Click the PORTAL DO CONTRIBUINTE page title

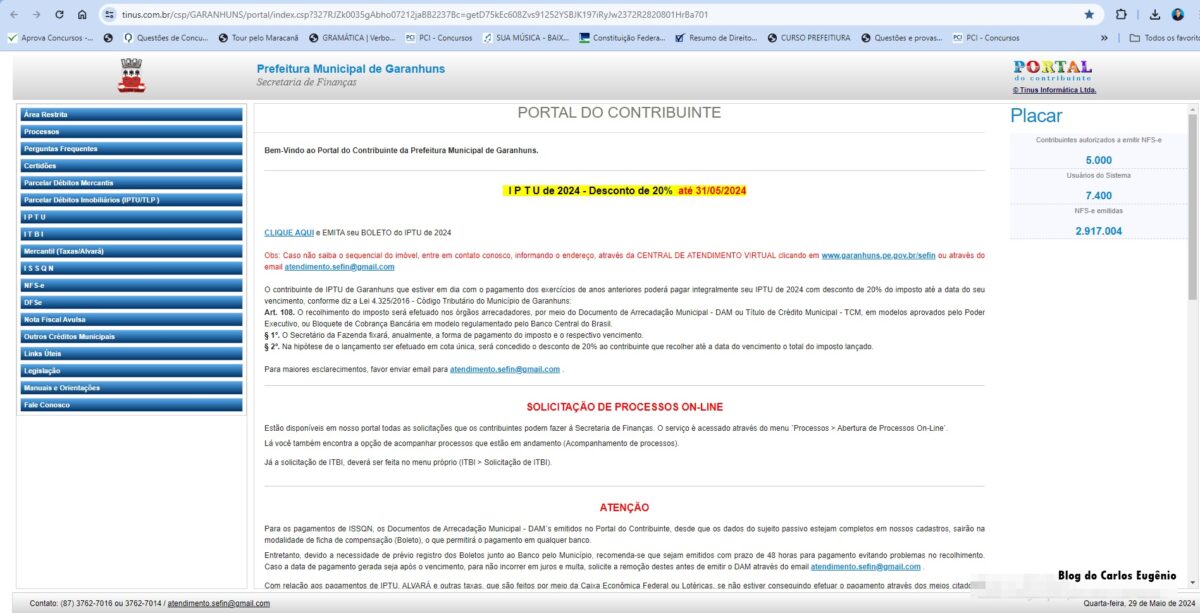coord(619,113)
